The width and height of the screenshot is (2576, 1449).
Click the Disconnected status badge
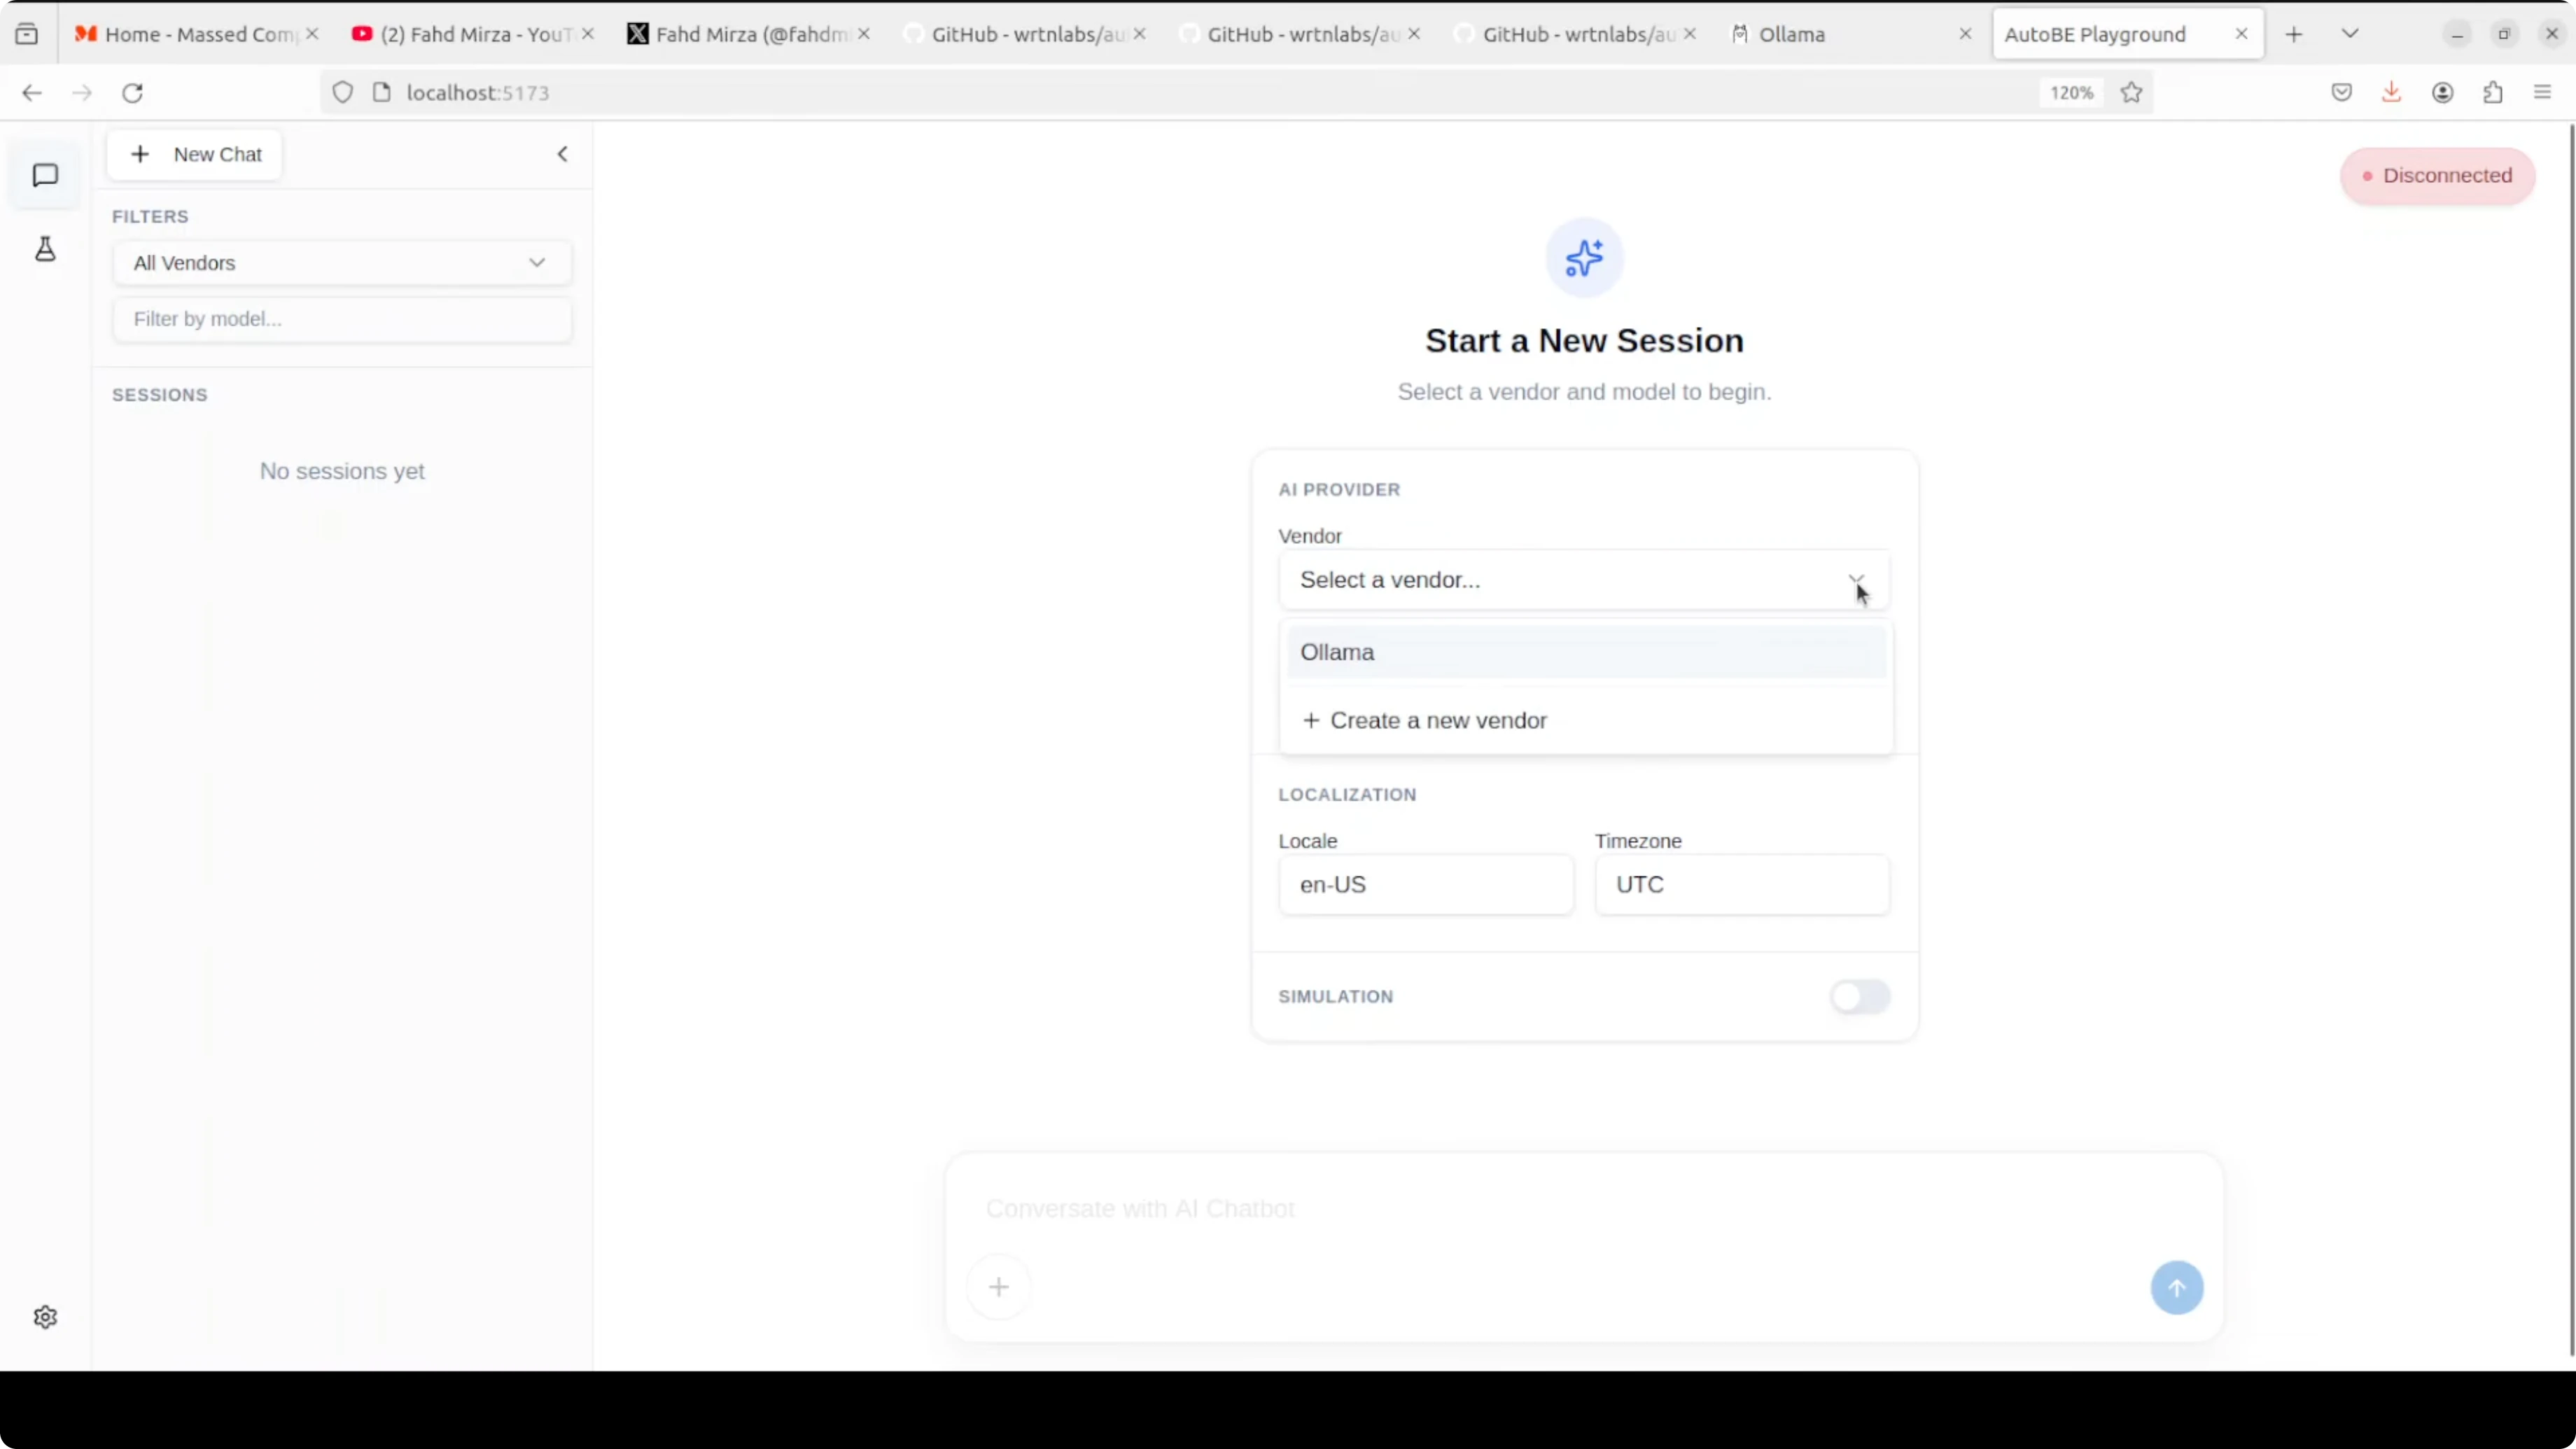pyautogui.click(x=2436, y=176)
